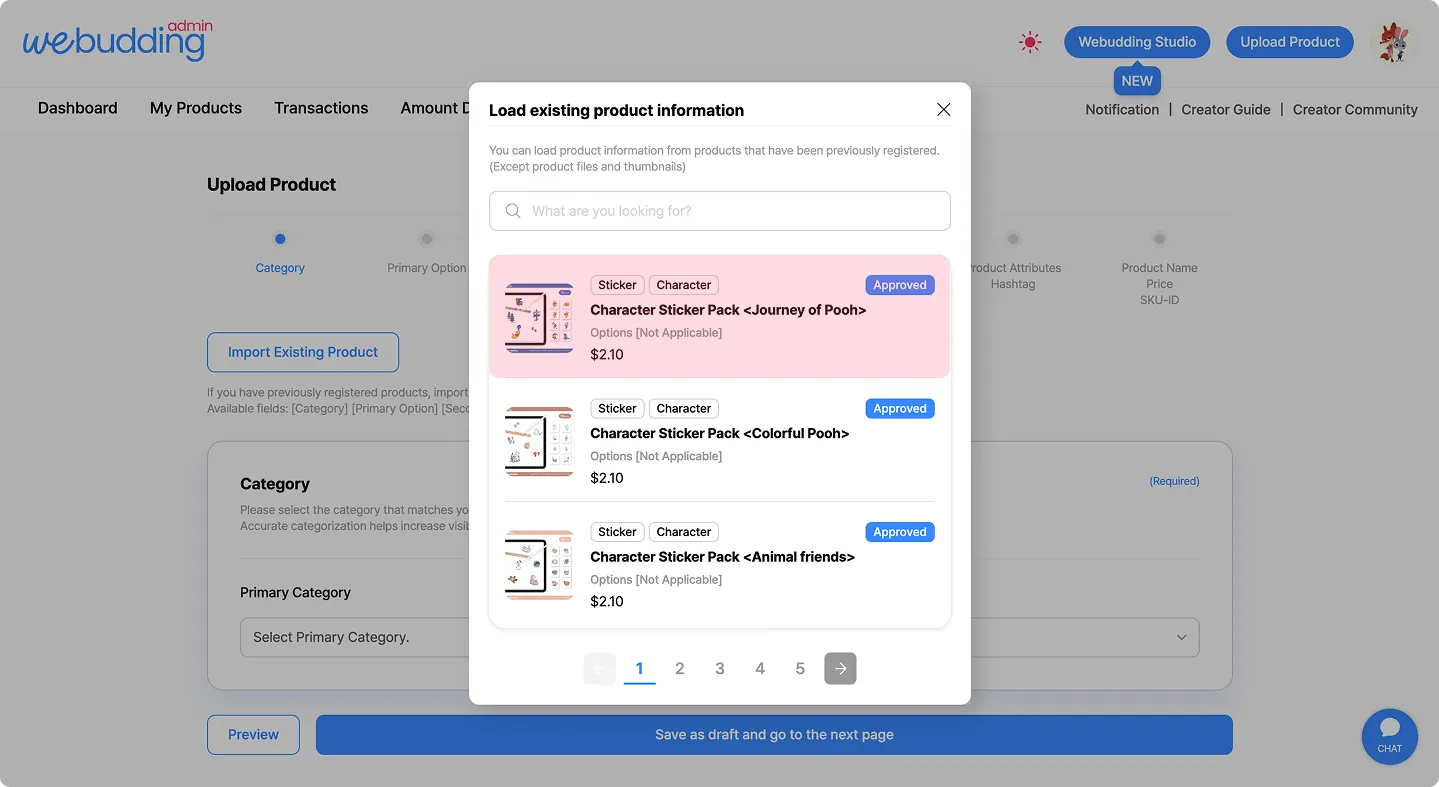
Task: Select the Category step in the progress tracker
Action: click(280, 254)
